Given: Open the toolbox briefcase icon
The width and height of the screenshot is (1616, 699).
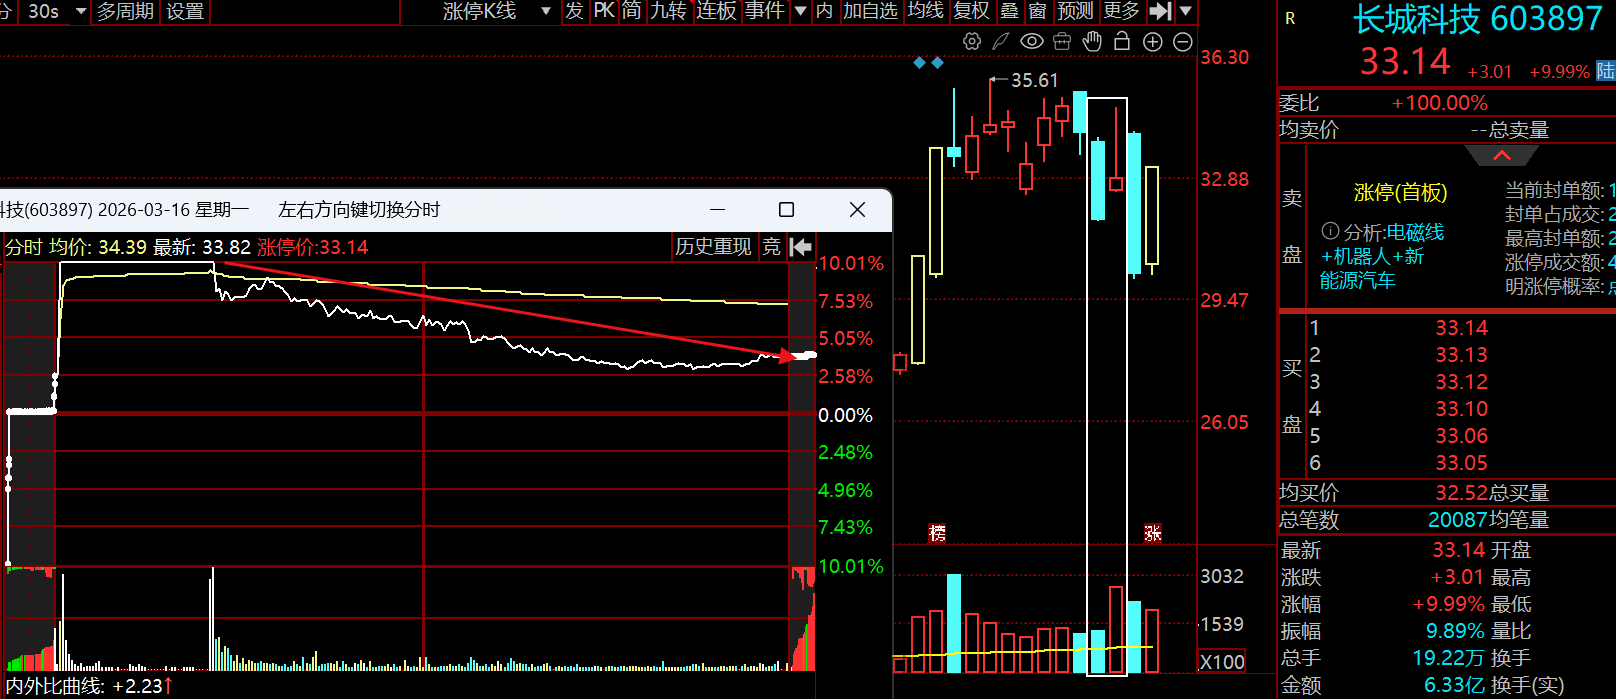Looking at the screenshot, I should pos(1062,41).
